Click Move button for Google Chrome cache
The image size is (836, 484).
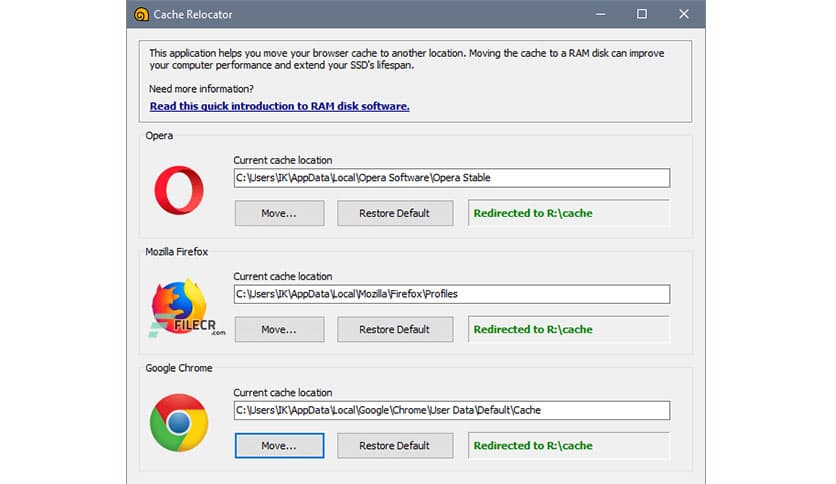279,446
